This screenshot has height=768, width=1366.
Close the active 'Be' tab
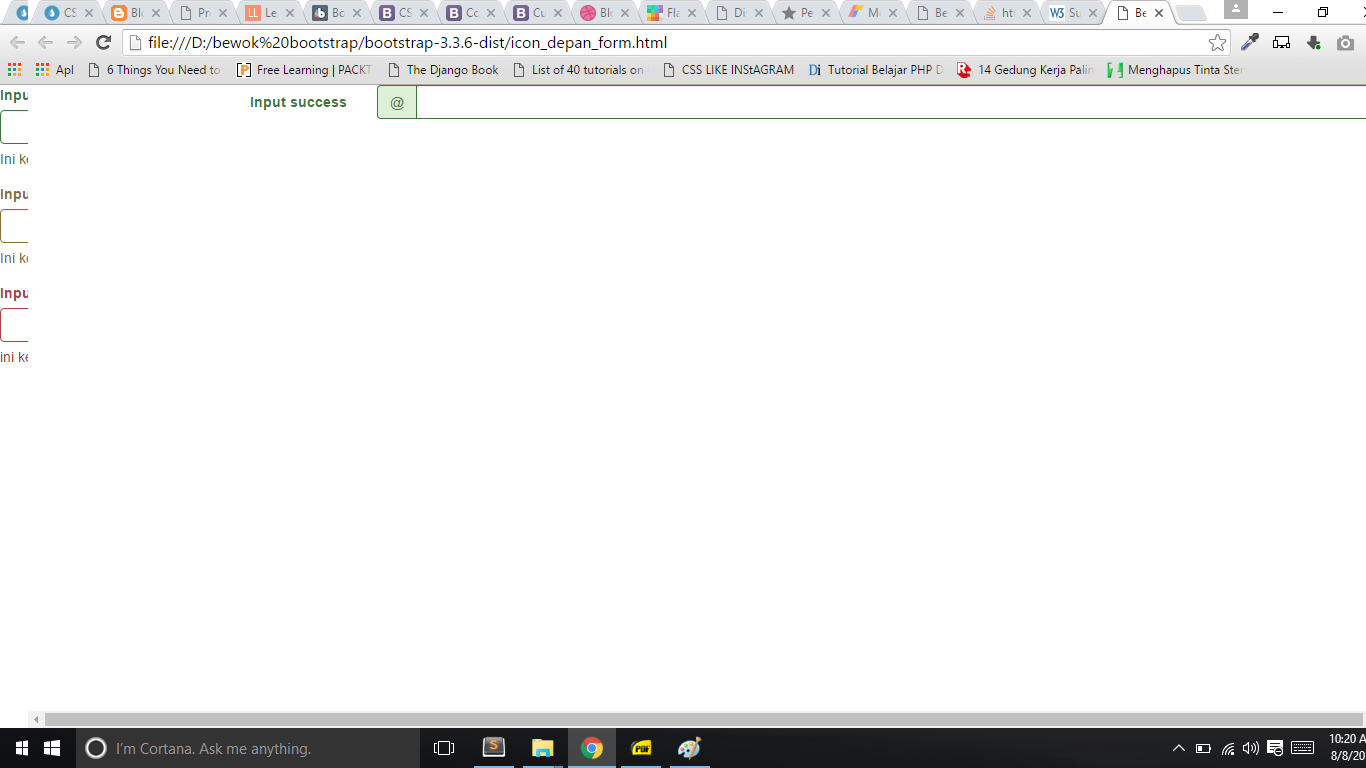[1159, 13]
